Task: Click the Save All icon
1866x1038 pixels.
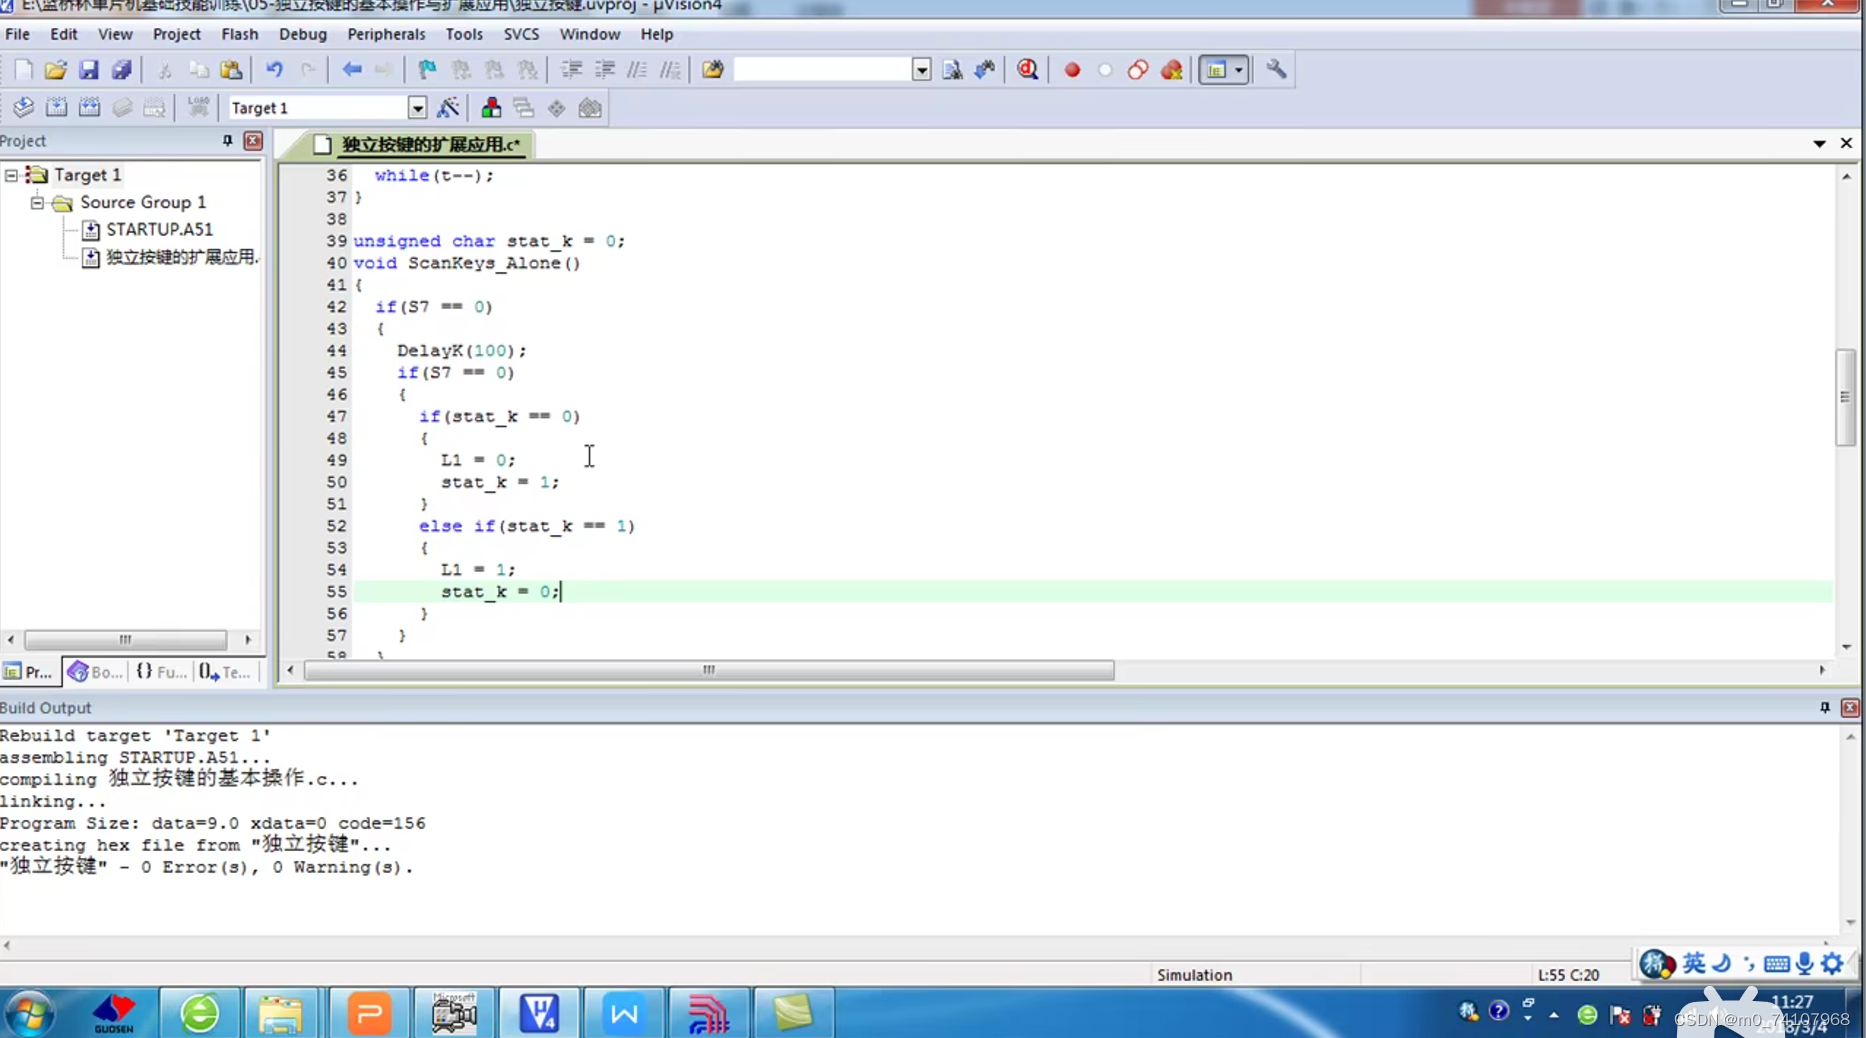Action: pyautogui.click(x=122, y=70)
